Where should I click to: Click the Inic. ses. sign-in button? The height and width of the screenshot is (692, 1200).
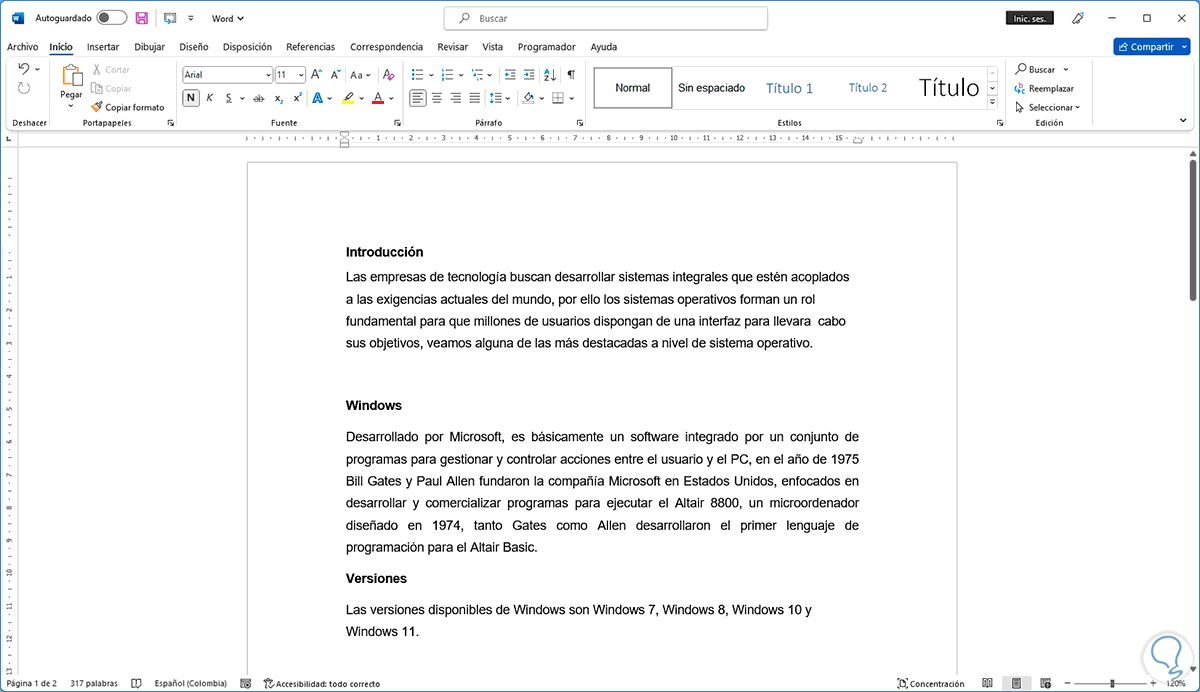point(1029,18)
